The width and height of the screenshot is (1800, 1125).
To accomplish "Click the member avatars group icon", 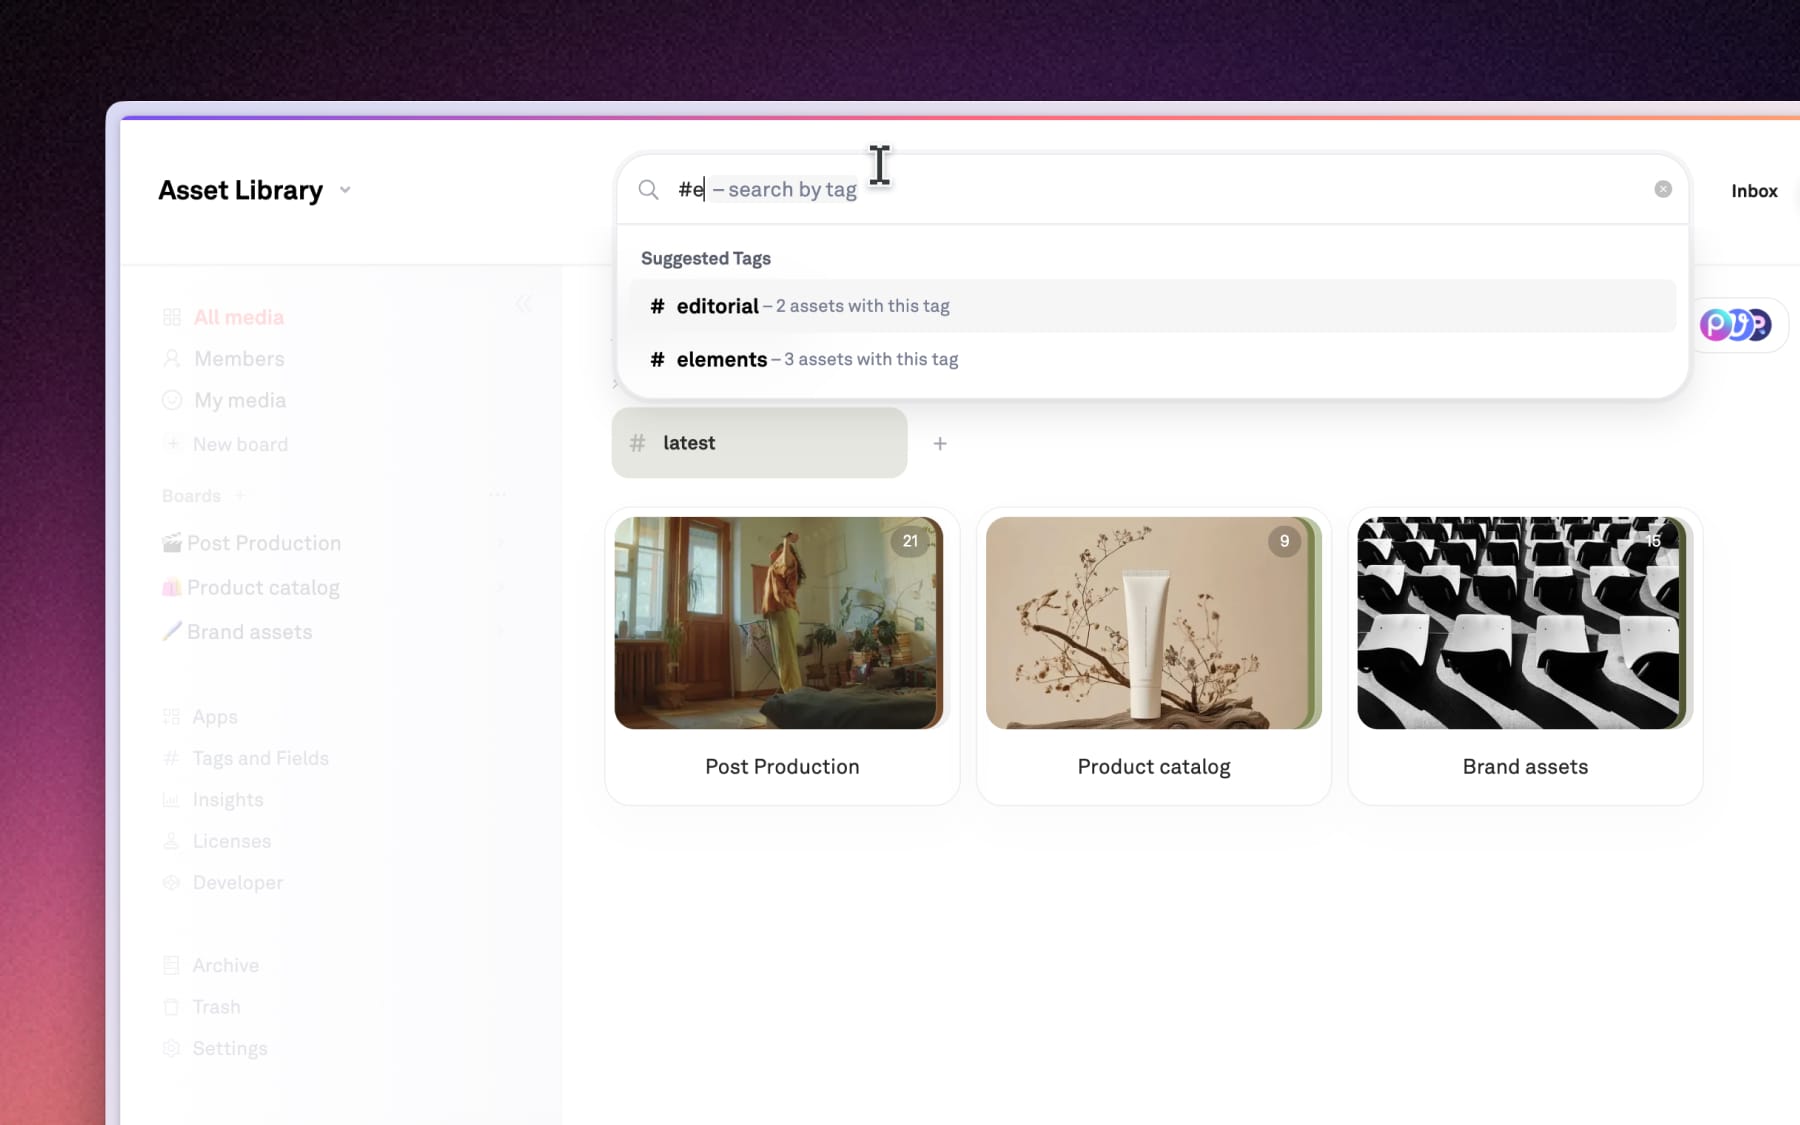I will tap(1735, 325).
